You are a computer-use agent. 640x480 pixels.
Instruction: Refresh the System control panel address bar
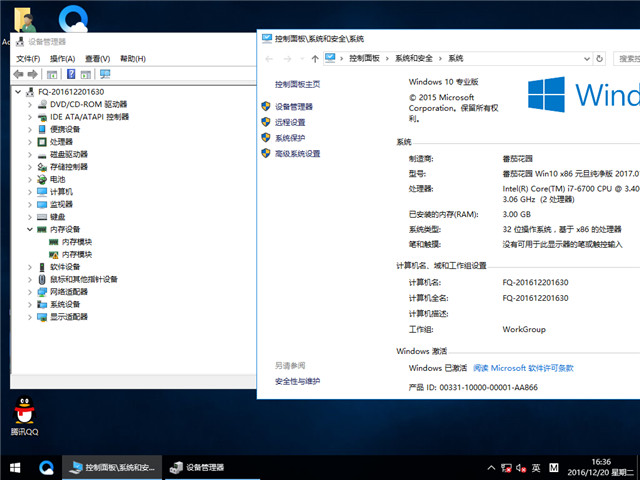point(599,59)
